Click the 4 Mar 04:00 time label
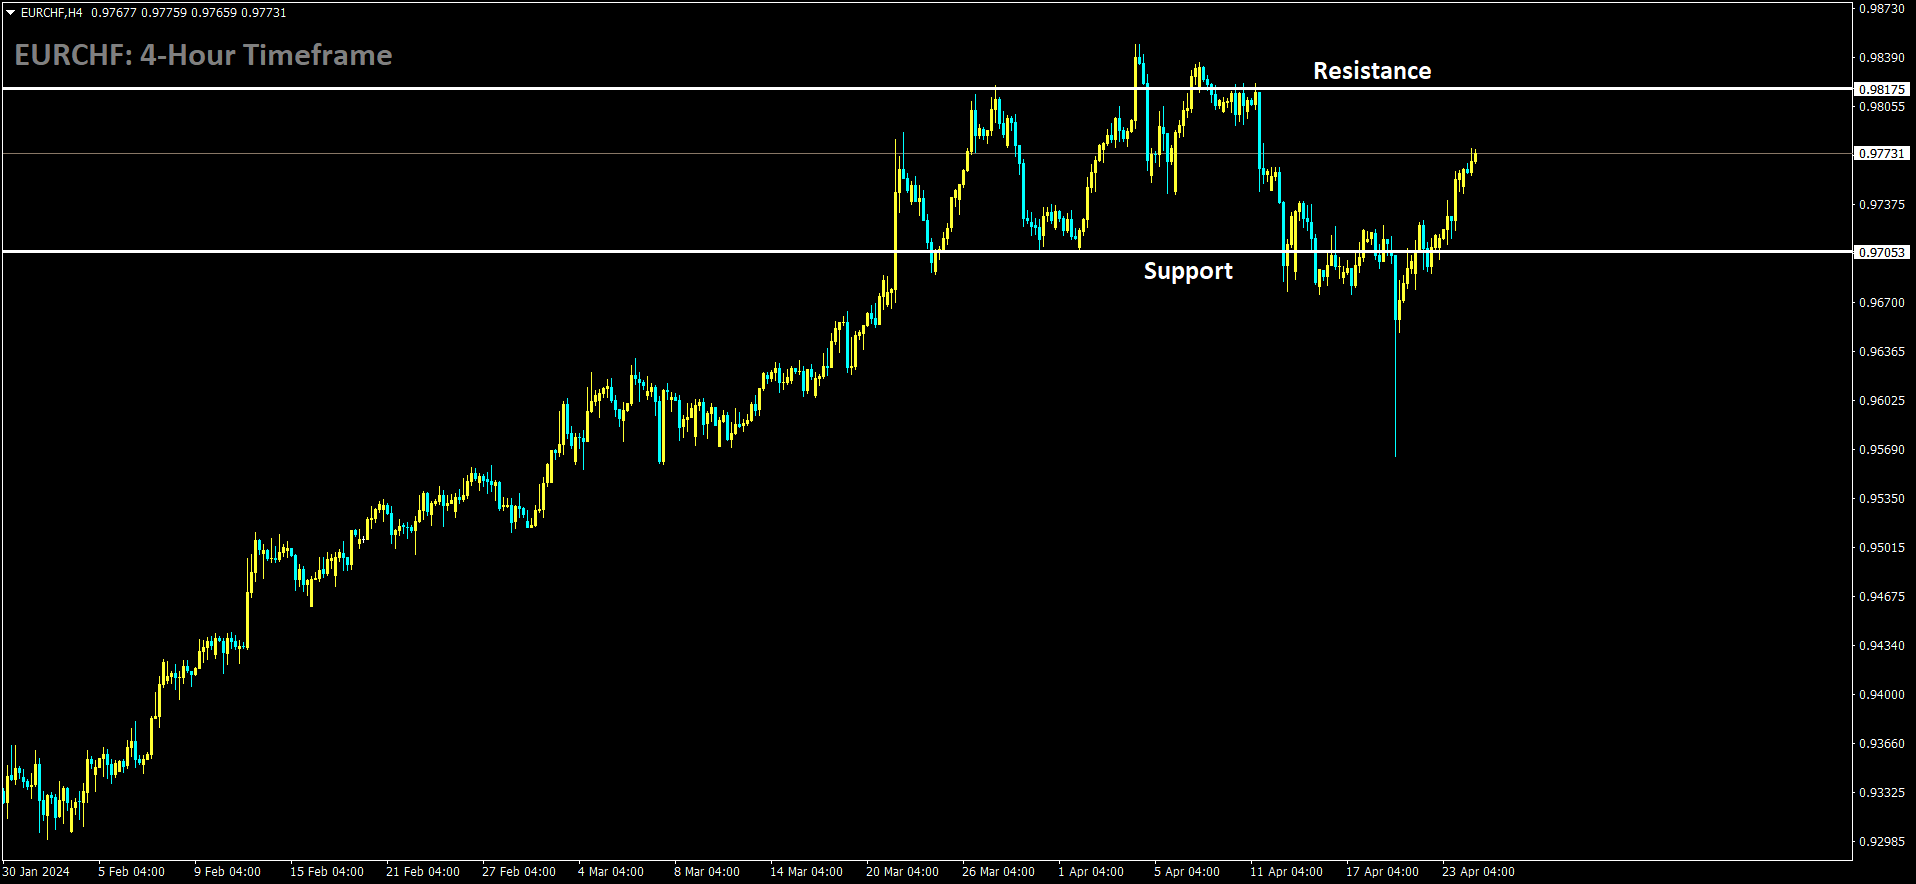 pos(611,871)
